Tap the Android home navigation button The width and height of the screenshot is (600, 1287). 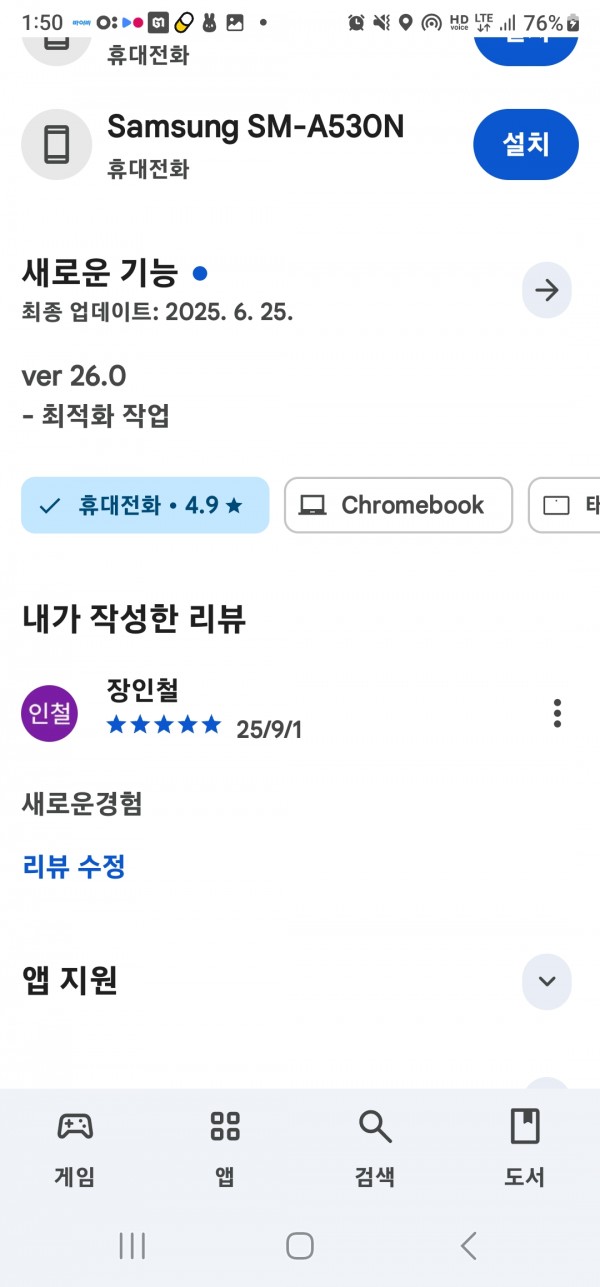click(x=300, y=1245)
